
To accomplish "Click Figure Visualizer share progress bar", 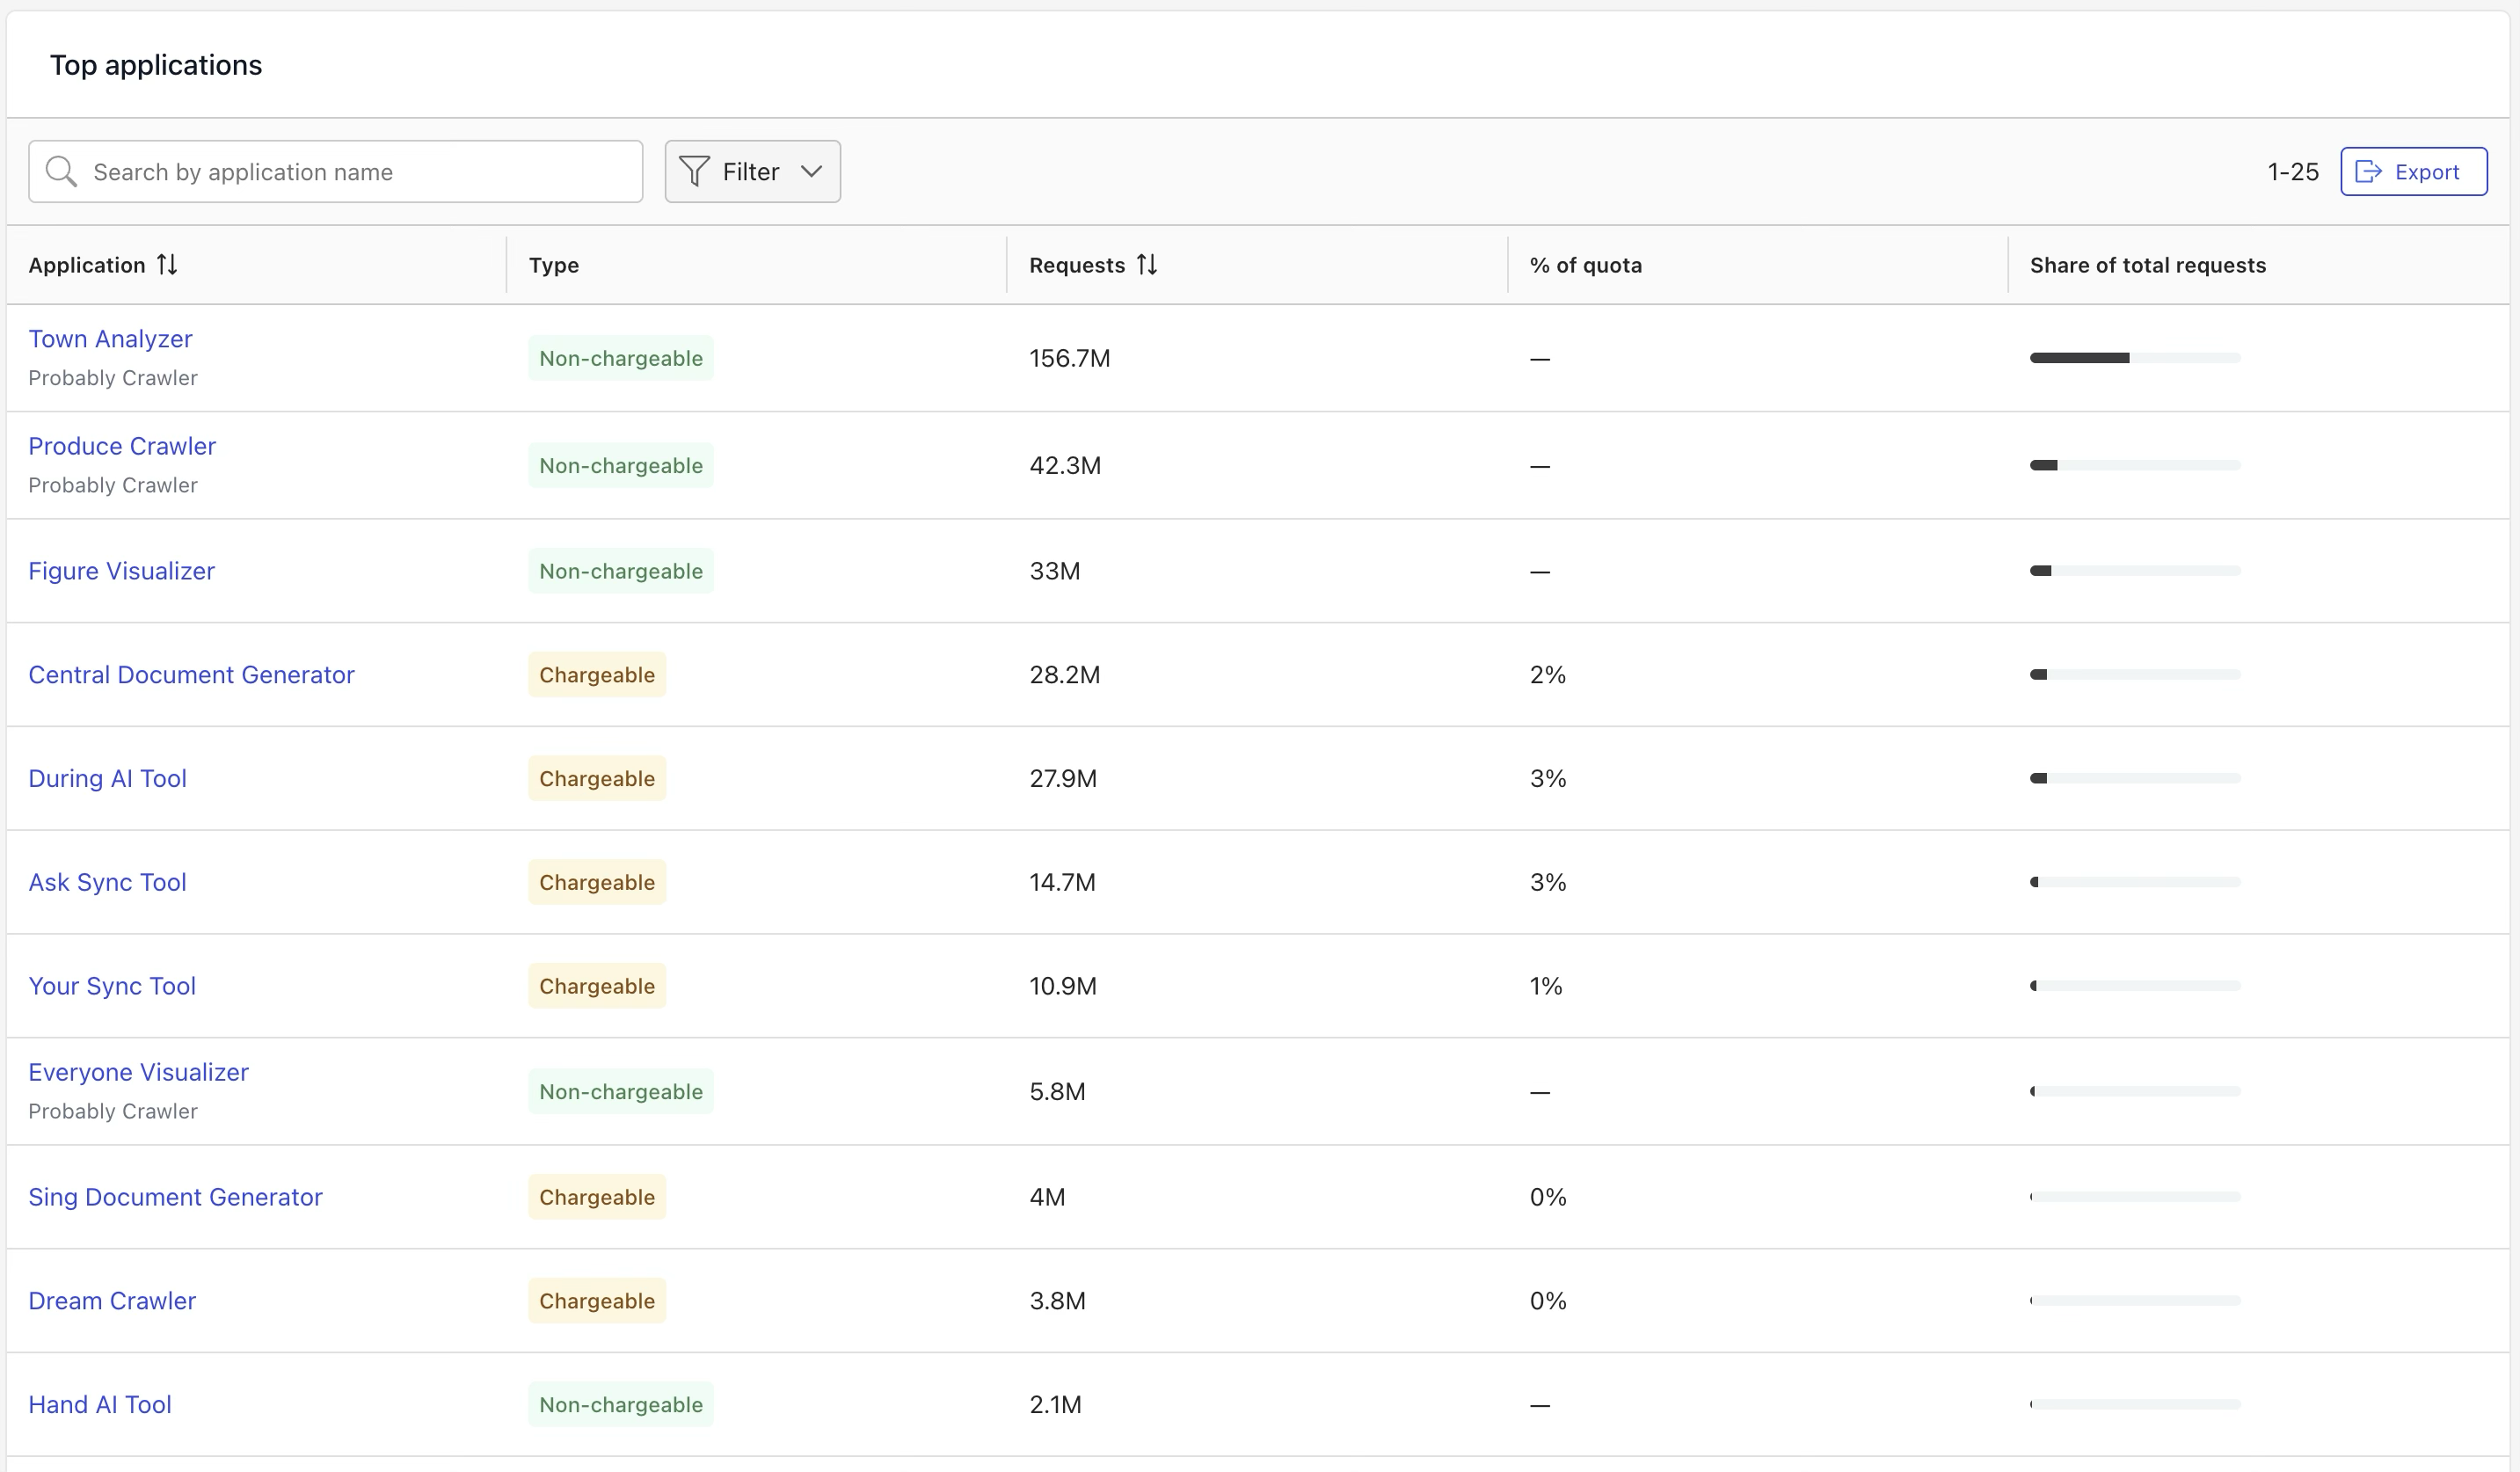I will click(x=2135, y=571).
